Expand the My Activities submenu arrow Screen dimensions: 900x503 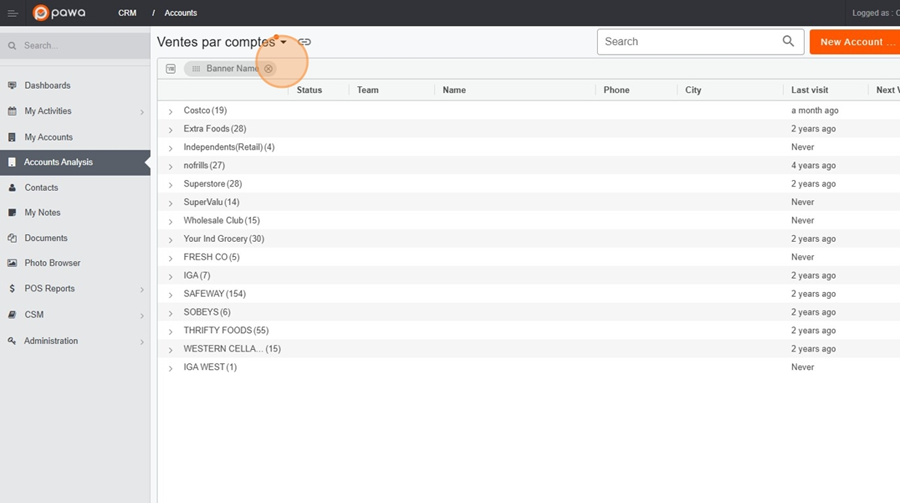(x=142, y=112)
